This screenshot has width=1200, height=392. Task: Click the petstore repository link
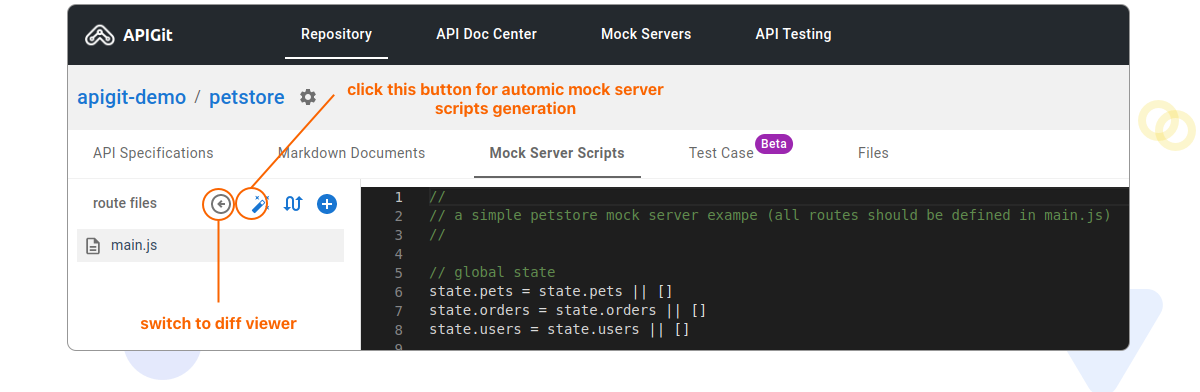click(247, 97)
